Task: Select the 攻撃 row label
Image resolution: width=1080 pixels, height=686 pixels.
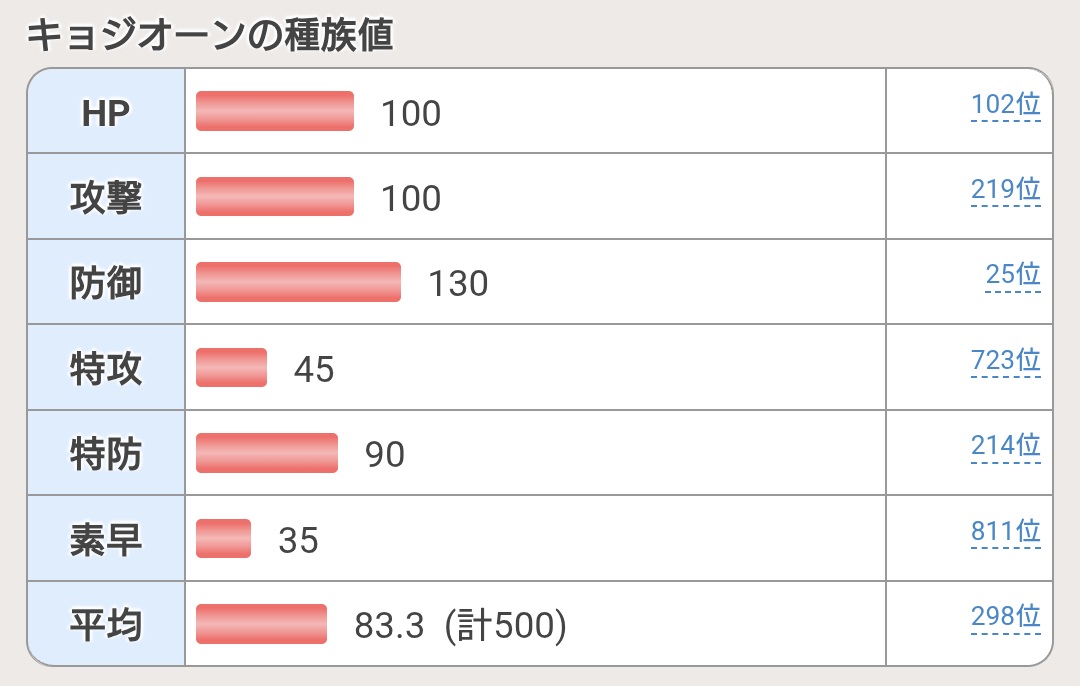Action: pos(106,198)
